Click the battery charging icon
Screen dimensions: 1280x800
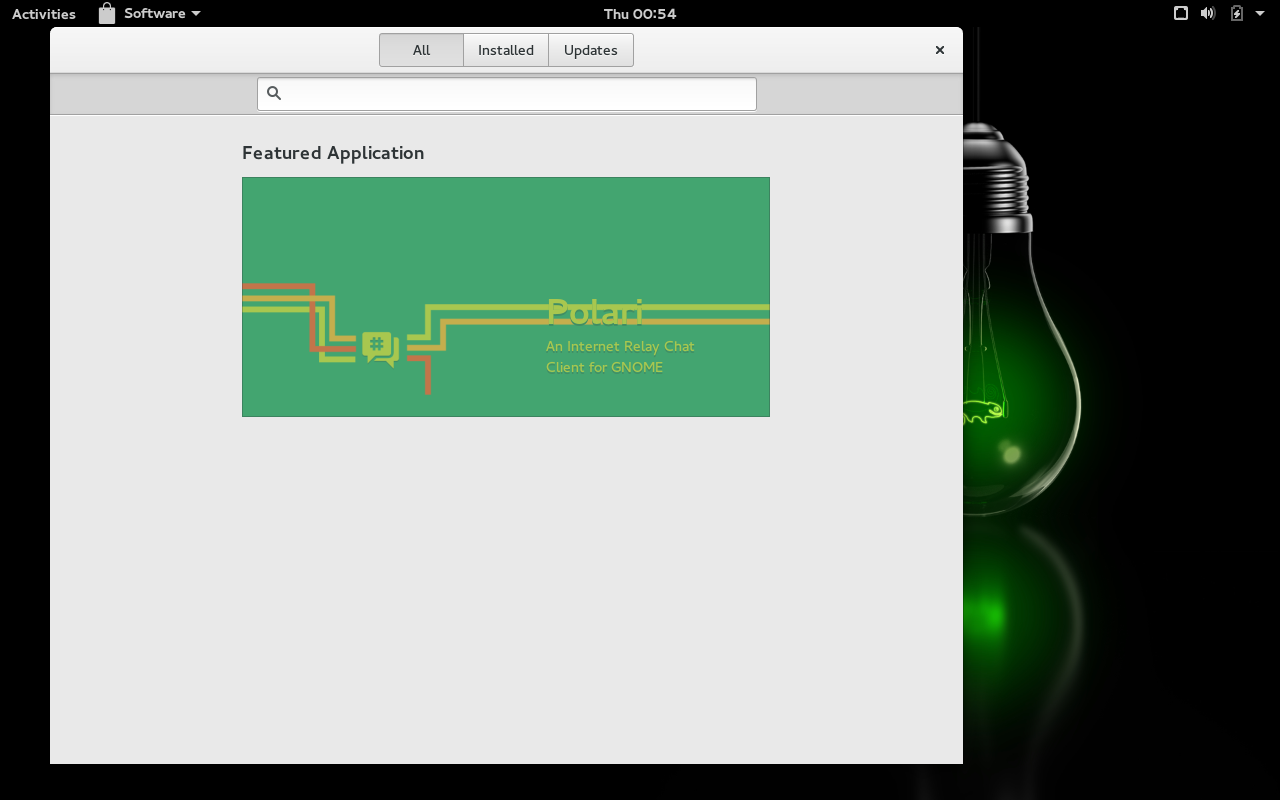click(1237, 14)
